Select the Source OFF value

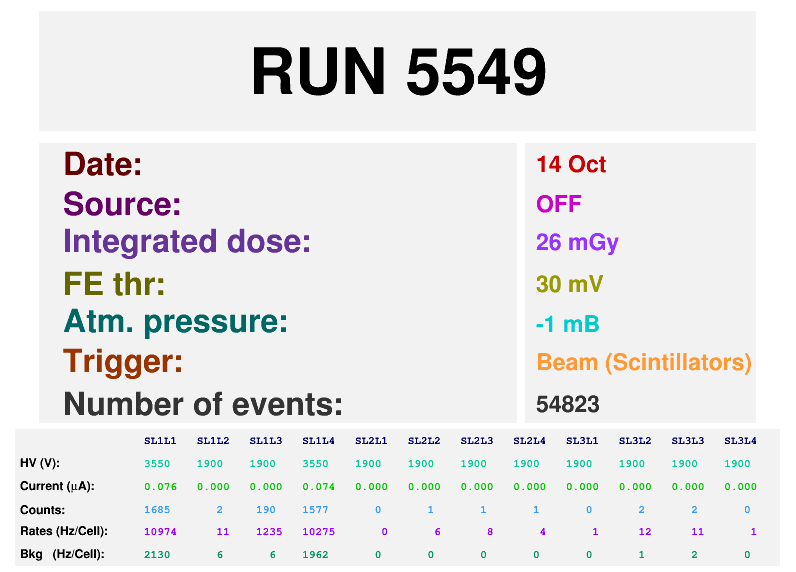(558, 204)
